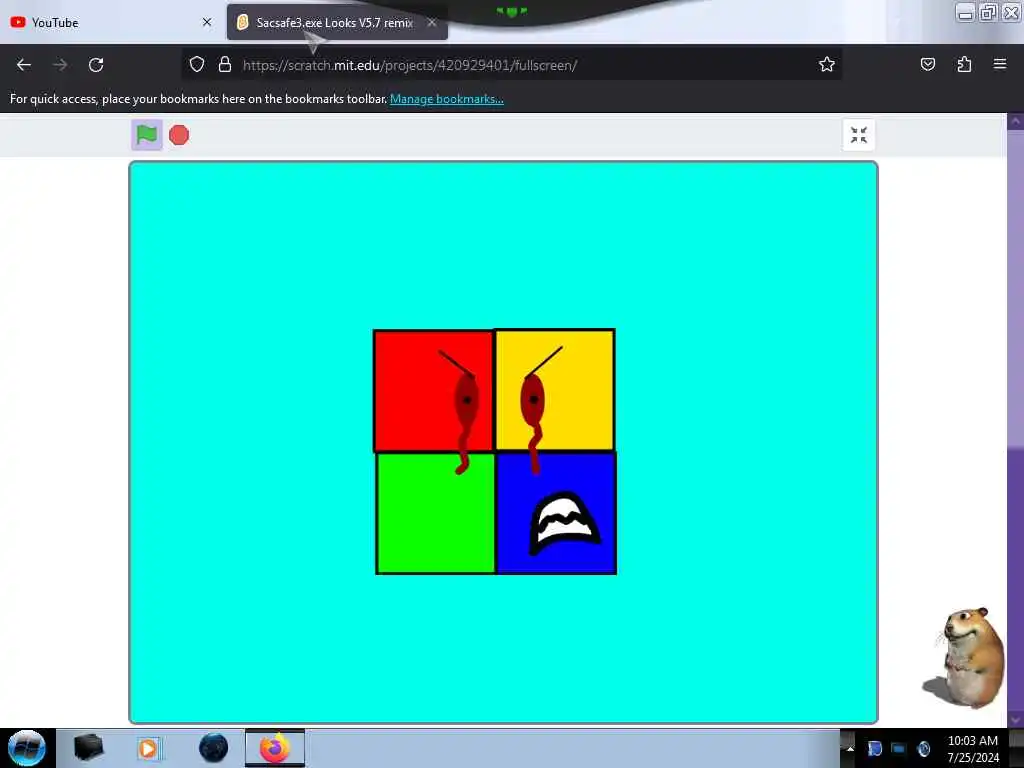Viewport: 1024px width, 768px height.
Task: Open the Firefox extensions menu
Action: (964, 64)
